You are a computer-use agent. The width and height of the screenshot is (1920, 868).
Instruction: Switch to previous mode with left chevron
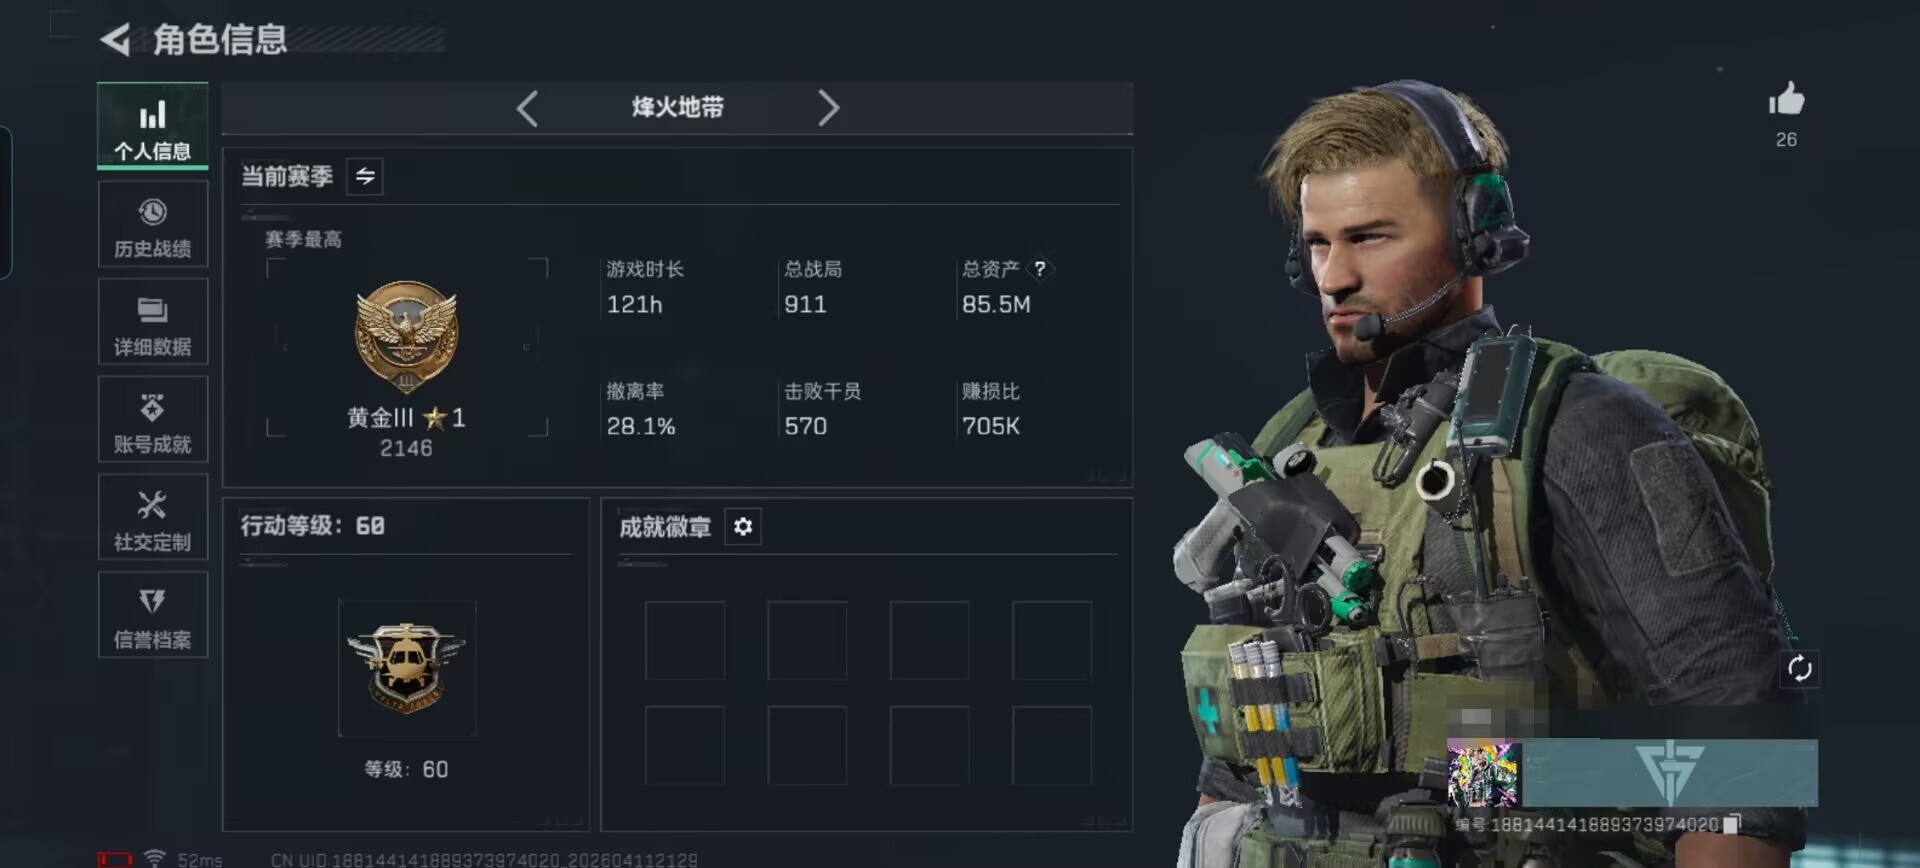tap(528, 108)
